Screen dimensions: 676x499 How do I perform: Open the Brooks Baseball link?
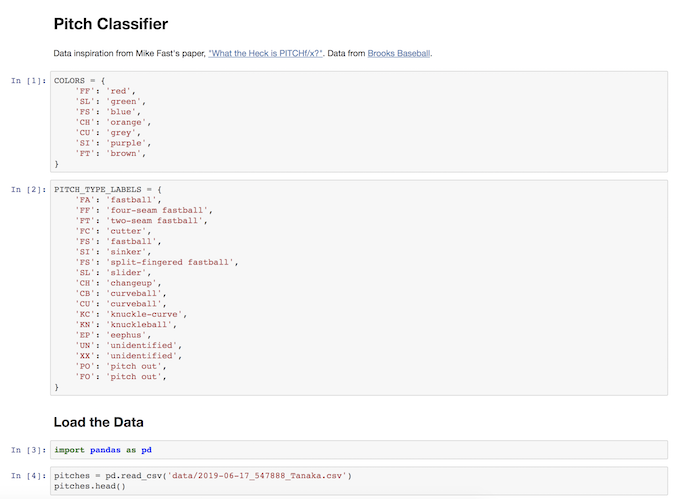pos(399,53)
